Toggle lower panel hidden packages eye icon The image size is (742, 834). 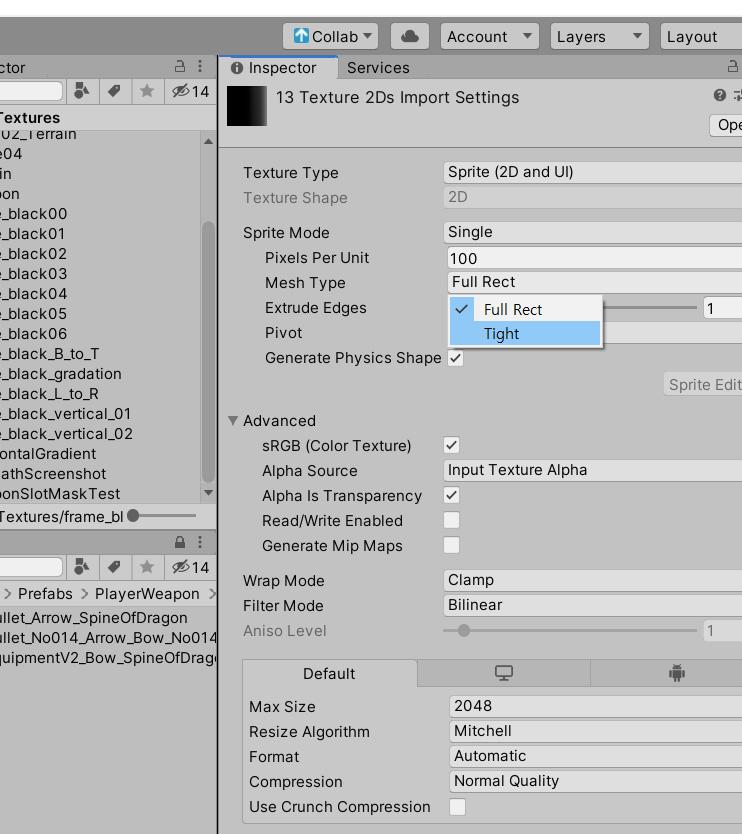point(190,567)
